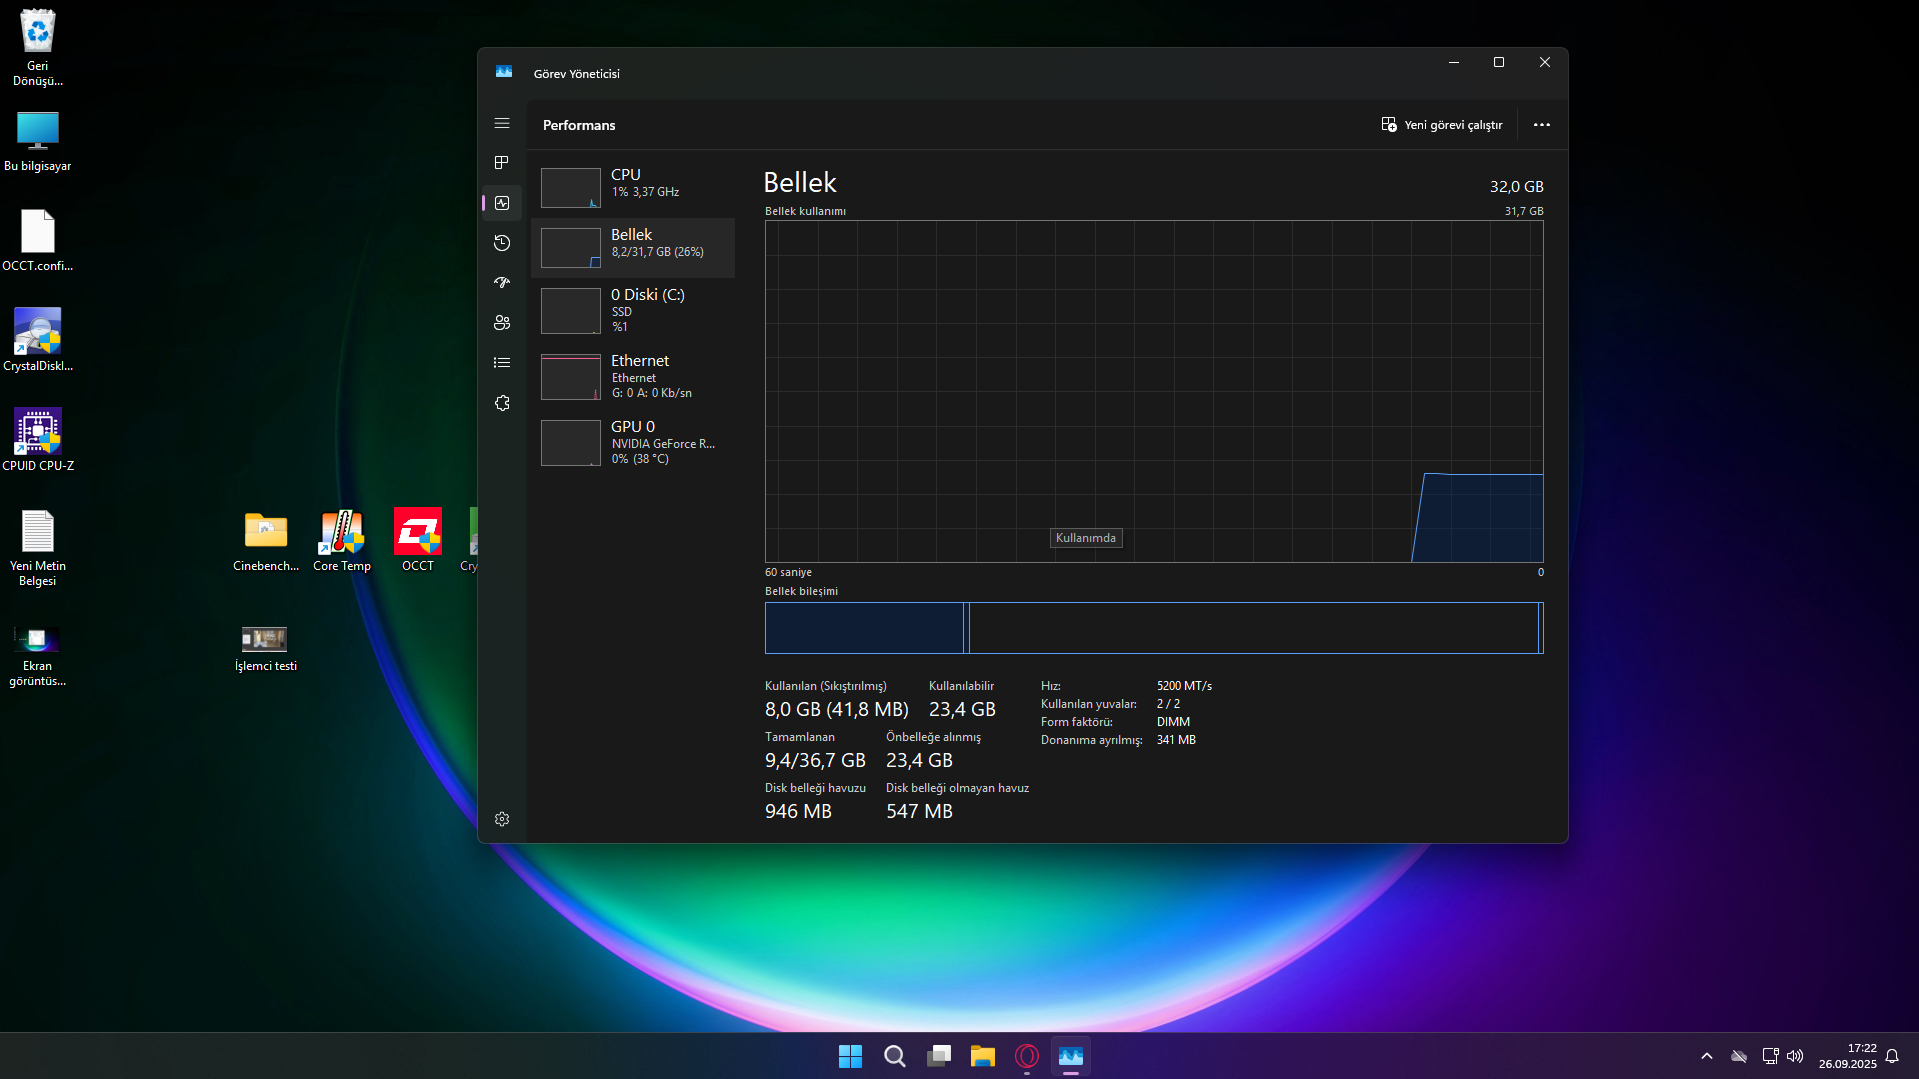Open Geri Dönüşüm recycle bin desktop icon
This screenshot has width=1919, height=1079.
(x=38, y=48)
